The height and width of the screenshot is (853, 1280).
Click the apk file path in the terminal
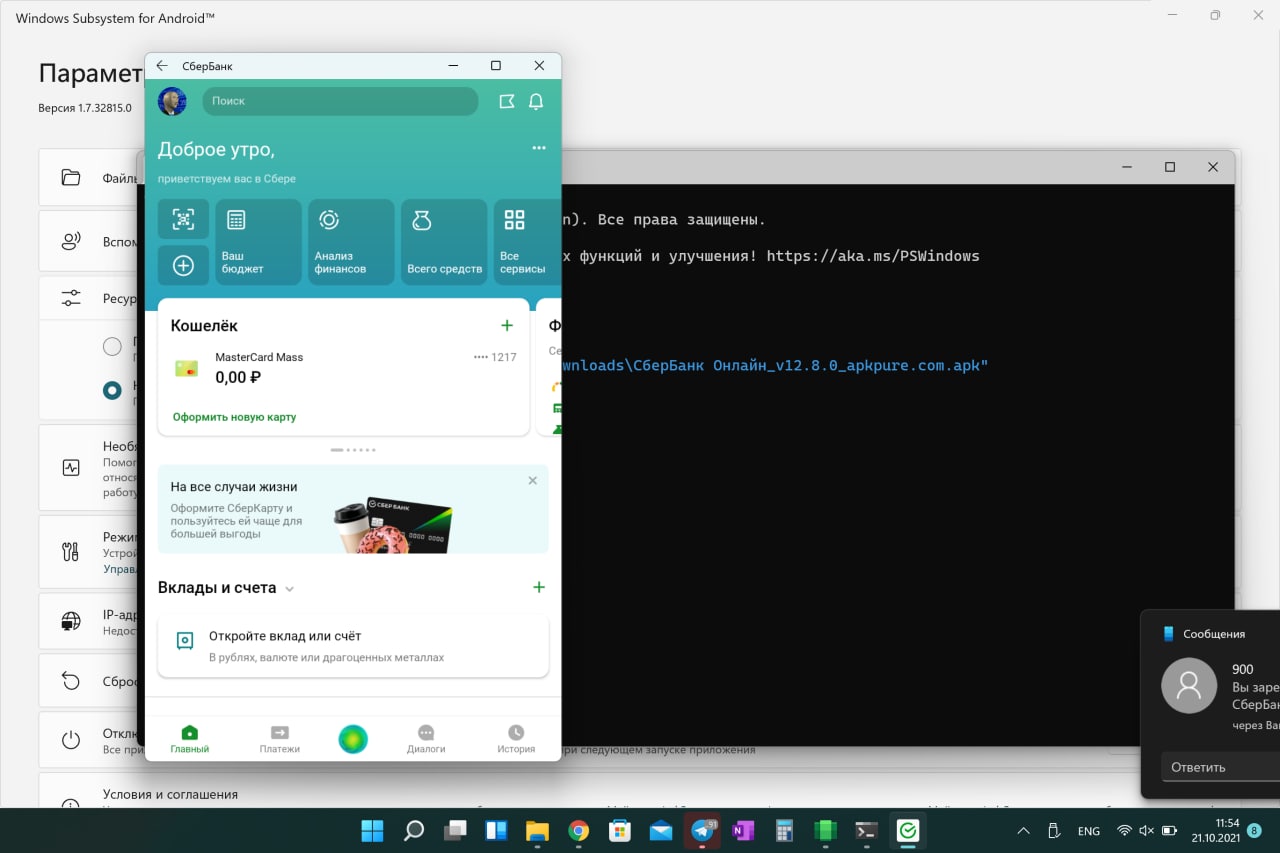pyautogui.click(x=775, y=366)
